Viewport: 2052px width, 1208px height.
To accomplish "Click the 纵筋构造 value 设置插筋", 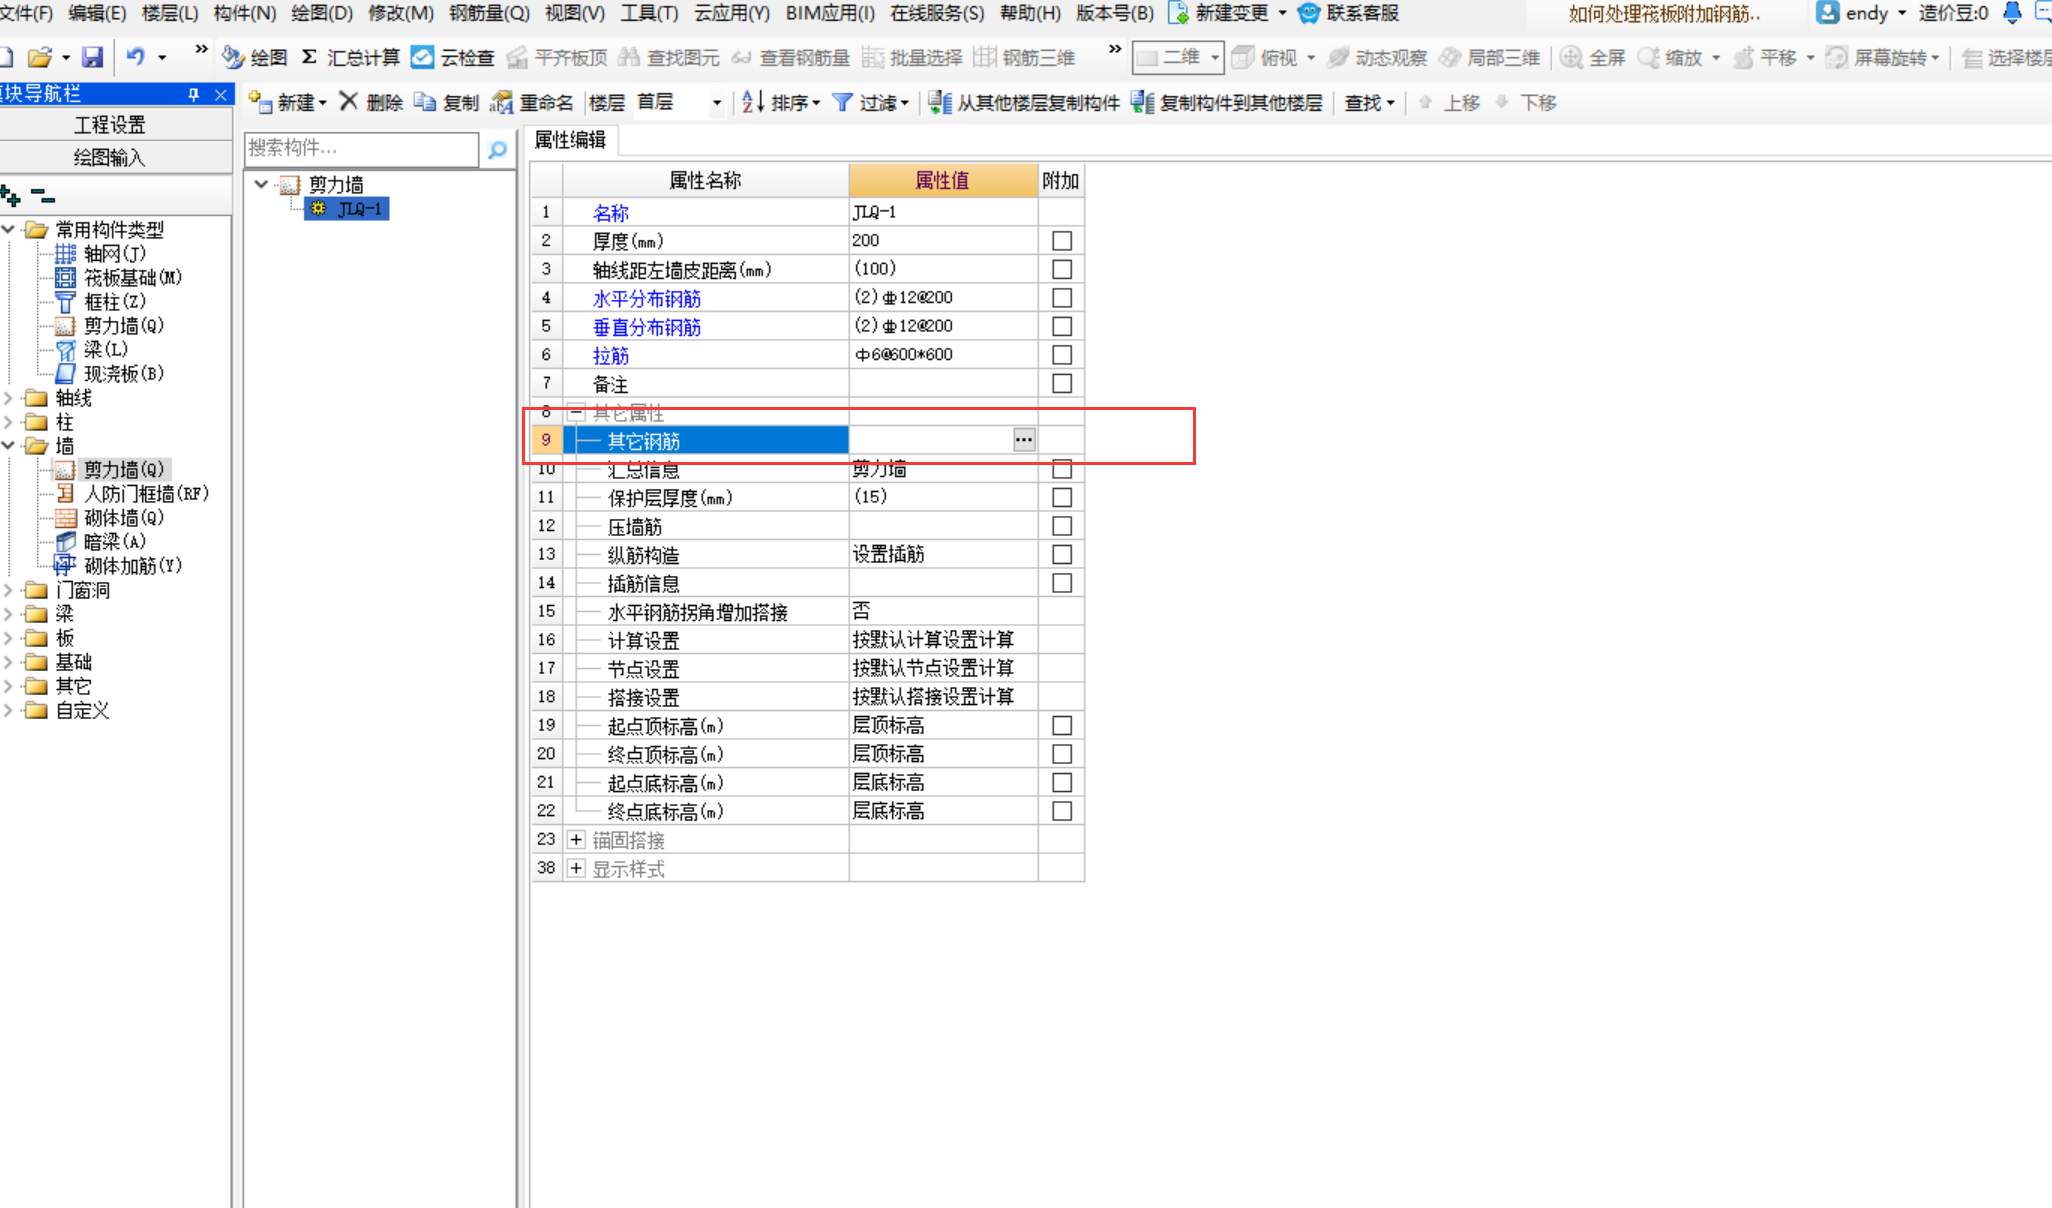I will pyautogui.click(x=943, y=554).
